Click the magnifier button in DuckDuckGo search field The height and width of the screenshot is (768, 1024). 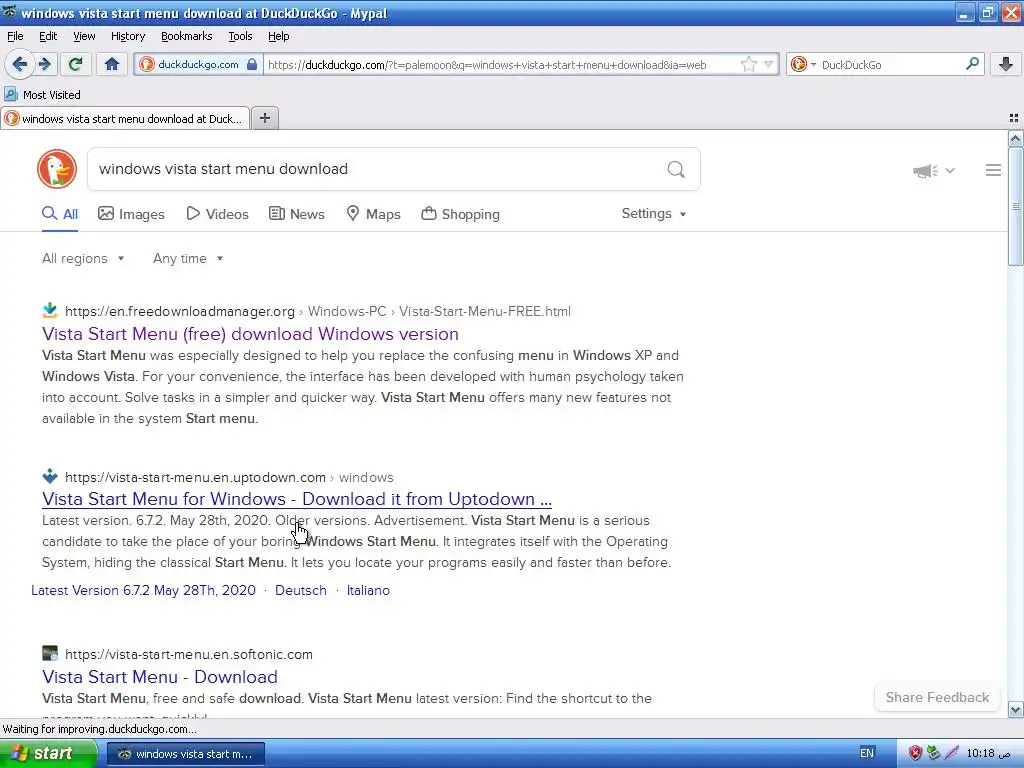(676, 170)
